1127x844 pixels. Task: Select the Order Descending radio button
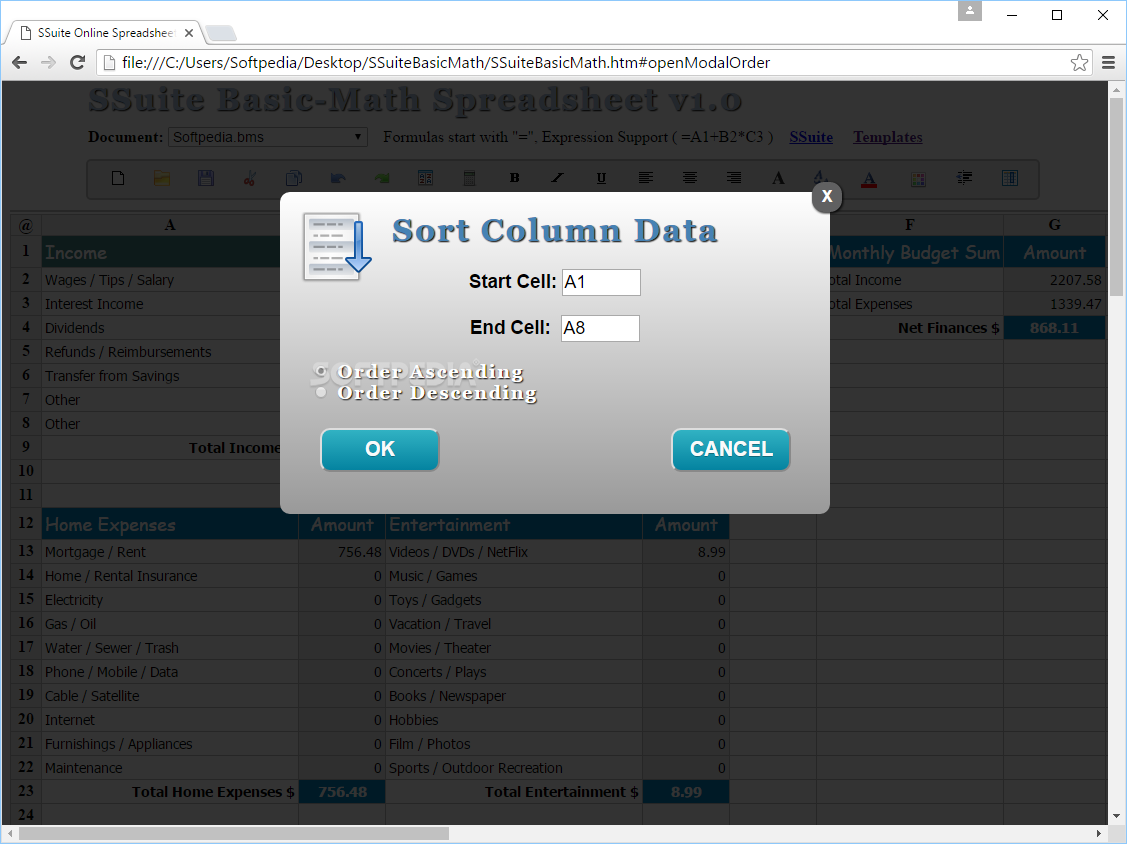[321, 393]
